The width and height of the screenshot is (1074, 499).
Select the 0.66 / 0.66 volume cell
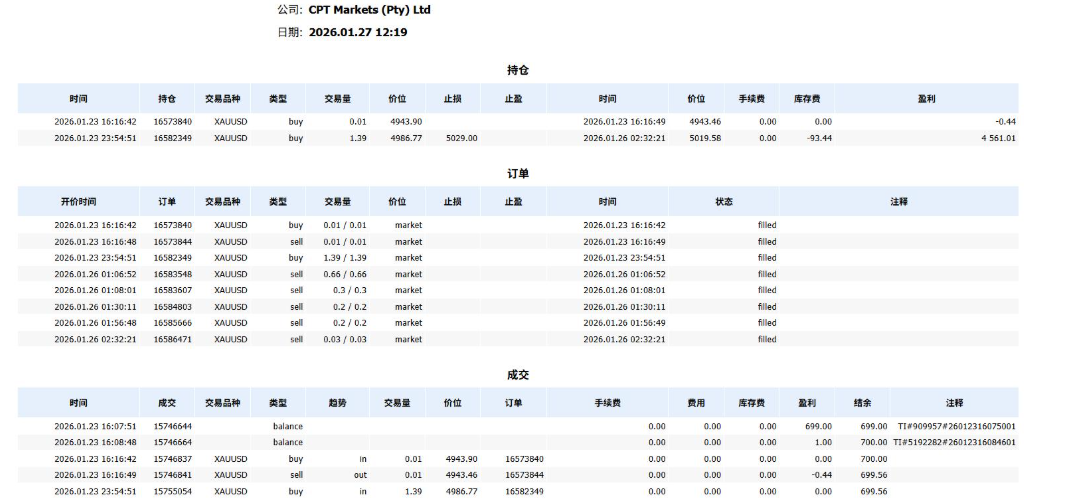(x=344, y=274)
